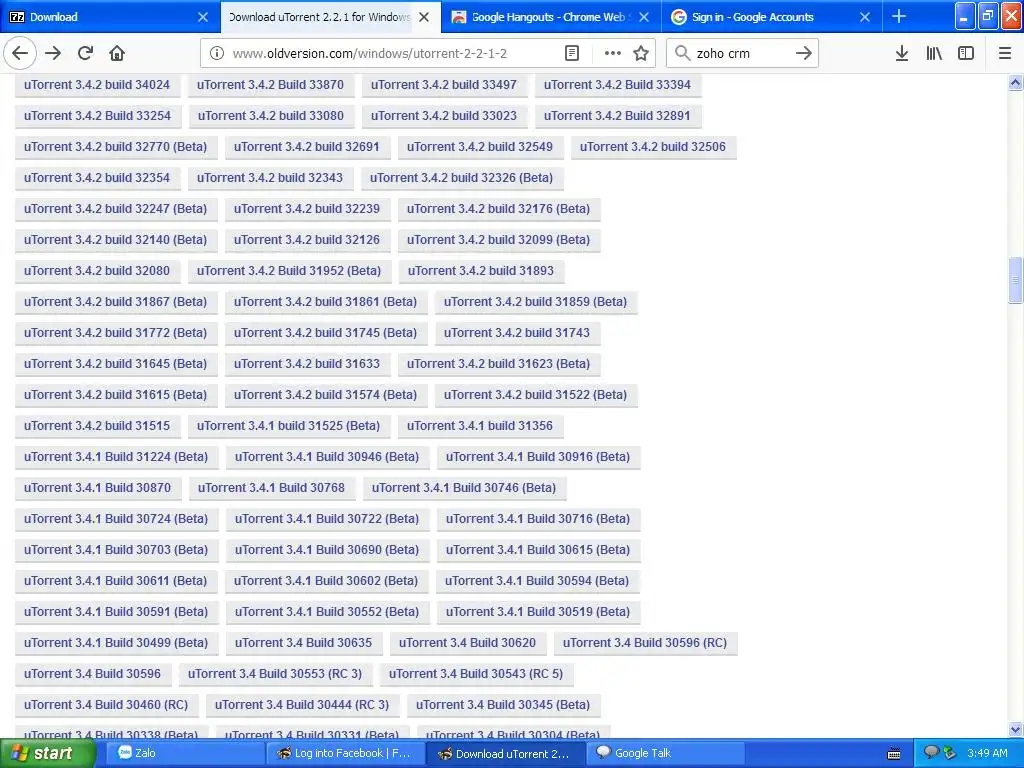1024x768 pixels.
Task: Click the page scrollbar down arrow
Action: [x=1015, y=729]
